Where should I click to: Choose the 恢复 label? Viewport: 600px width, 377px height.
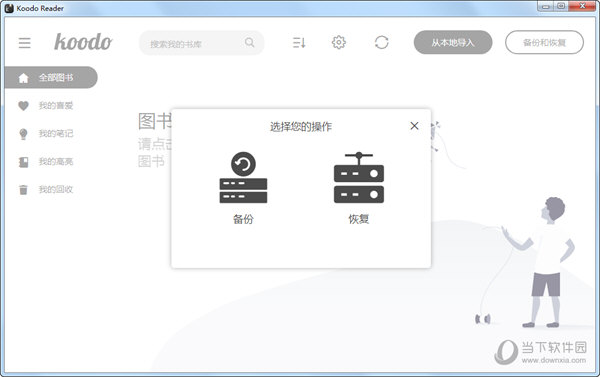(359, 219)
